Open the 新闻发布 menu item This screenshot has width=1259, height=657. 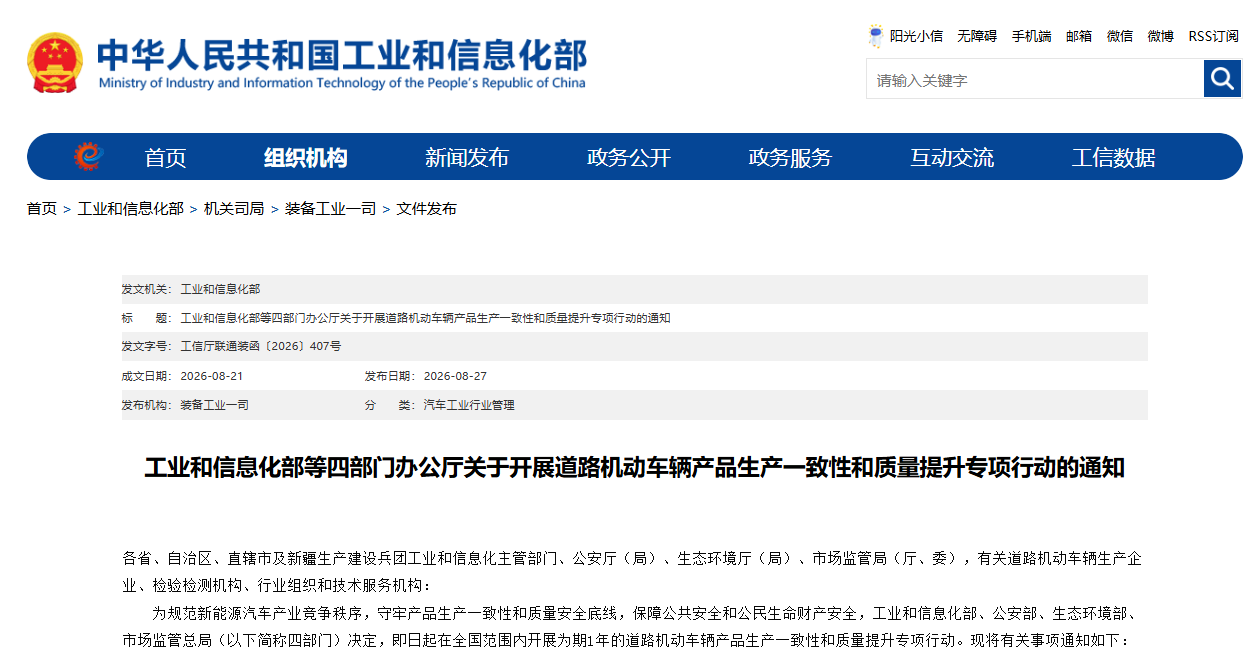(467, 157)
